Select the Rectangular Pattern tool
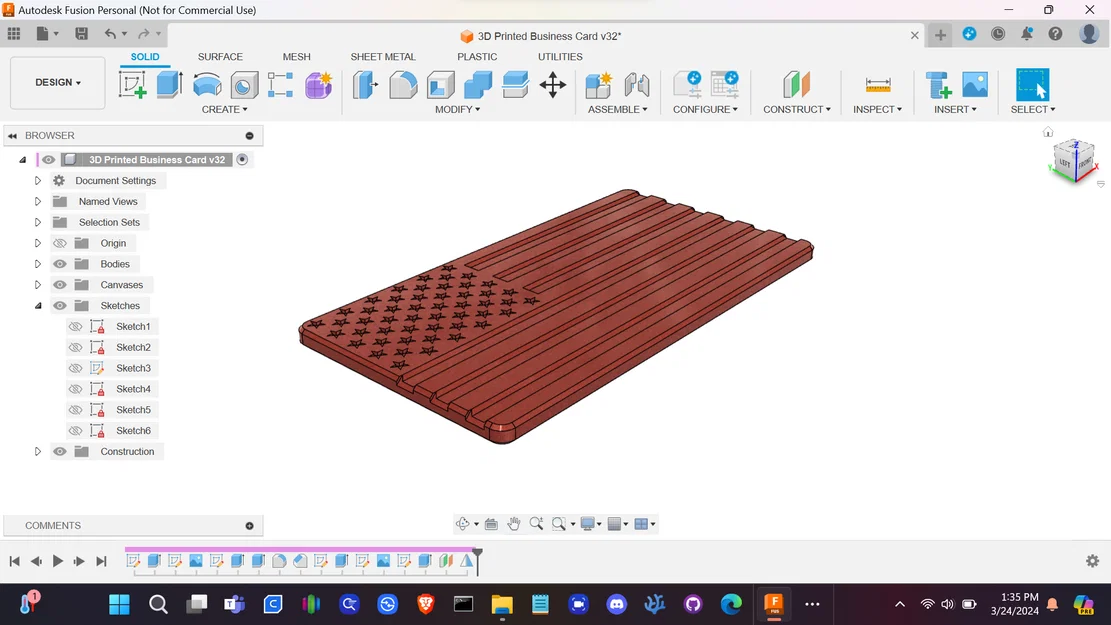The width and height of the screenshot is (1111, 625). [x=281, y=85]
